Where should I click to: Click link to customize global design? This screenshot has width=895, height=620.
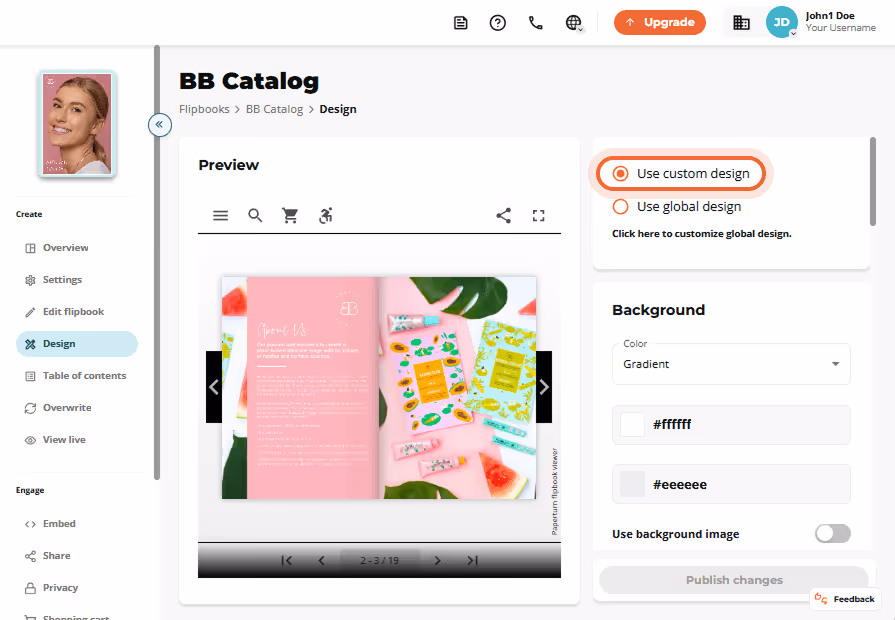click(x=702, y=233)
